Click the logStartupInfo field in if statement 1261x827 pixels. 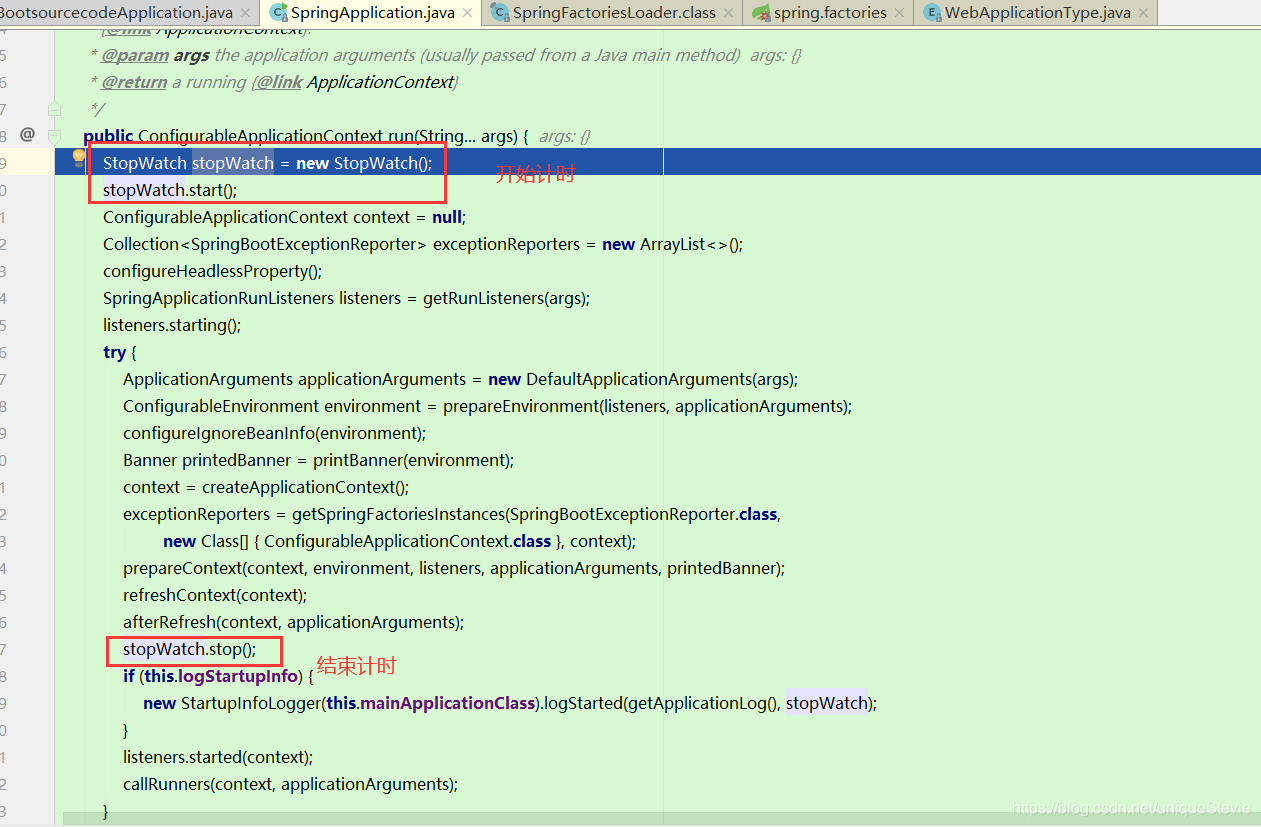(238, 676)
